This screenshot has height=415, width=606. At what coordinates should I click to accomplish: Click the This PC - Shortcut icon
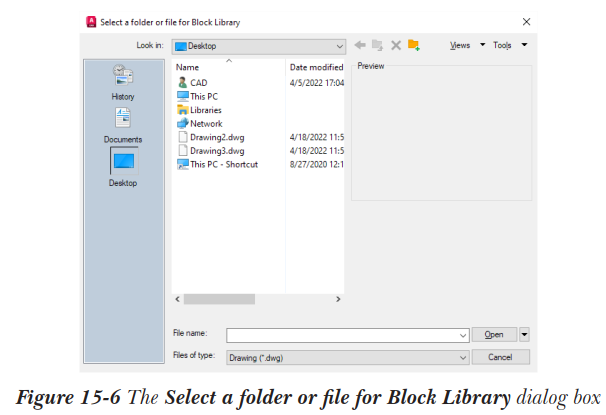(182, 164)
